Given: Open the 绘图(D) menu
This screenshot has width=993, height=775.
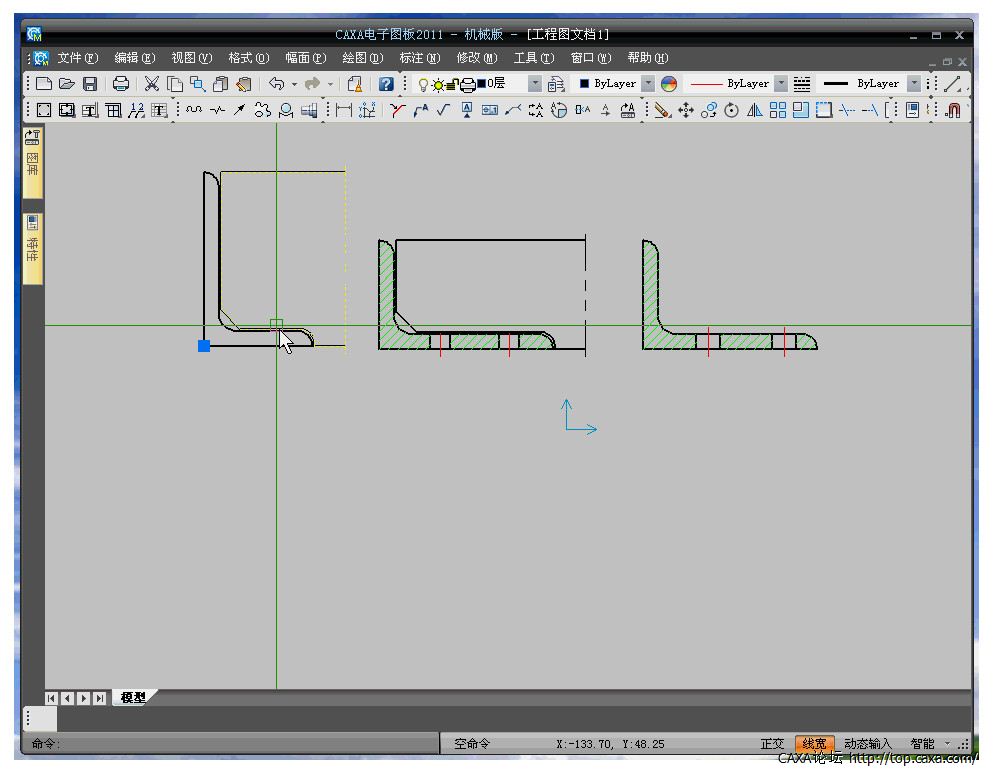Looking at the screenshot, I should coord(363,58).
